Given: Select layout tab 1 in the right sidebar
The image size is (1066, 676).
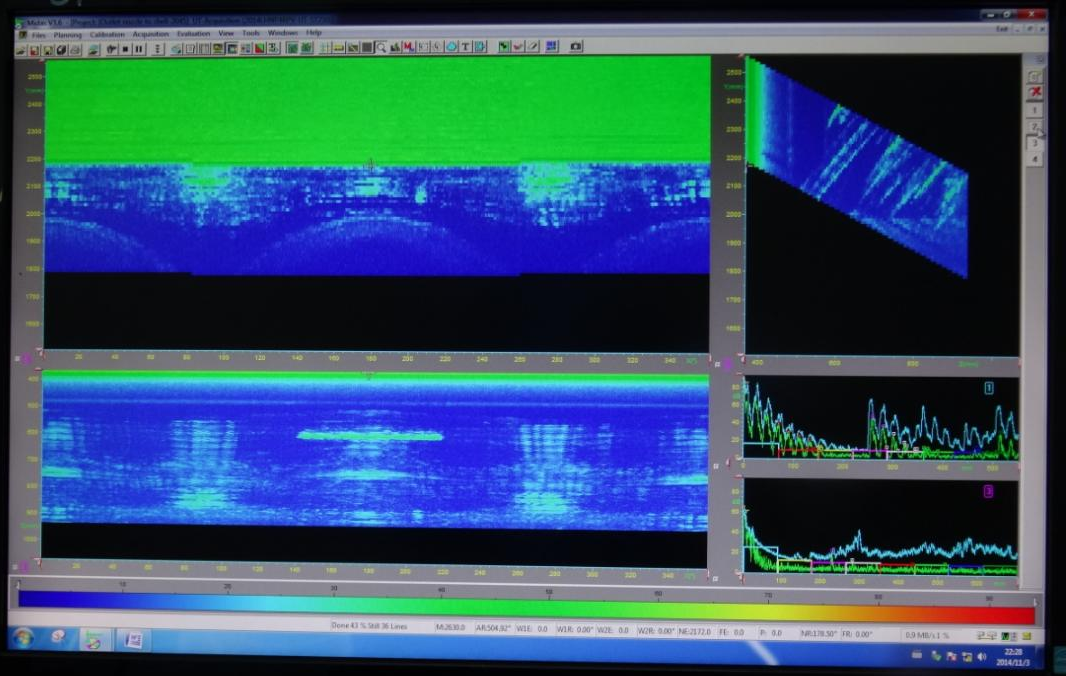Looking at the screenshot, I should [1035, 110].
